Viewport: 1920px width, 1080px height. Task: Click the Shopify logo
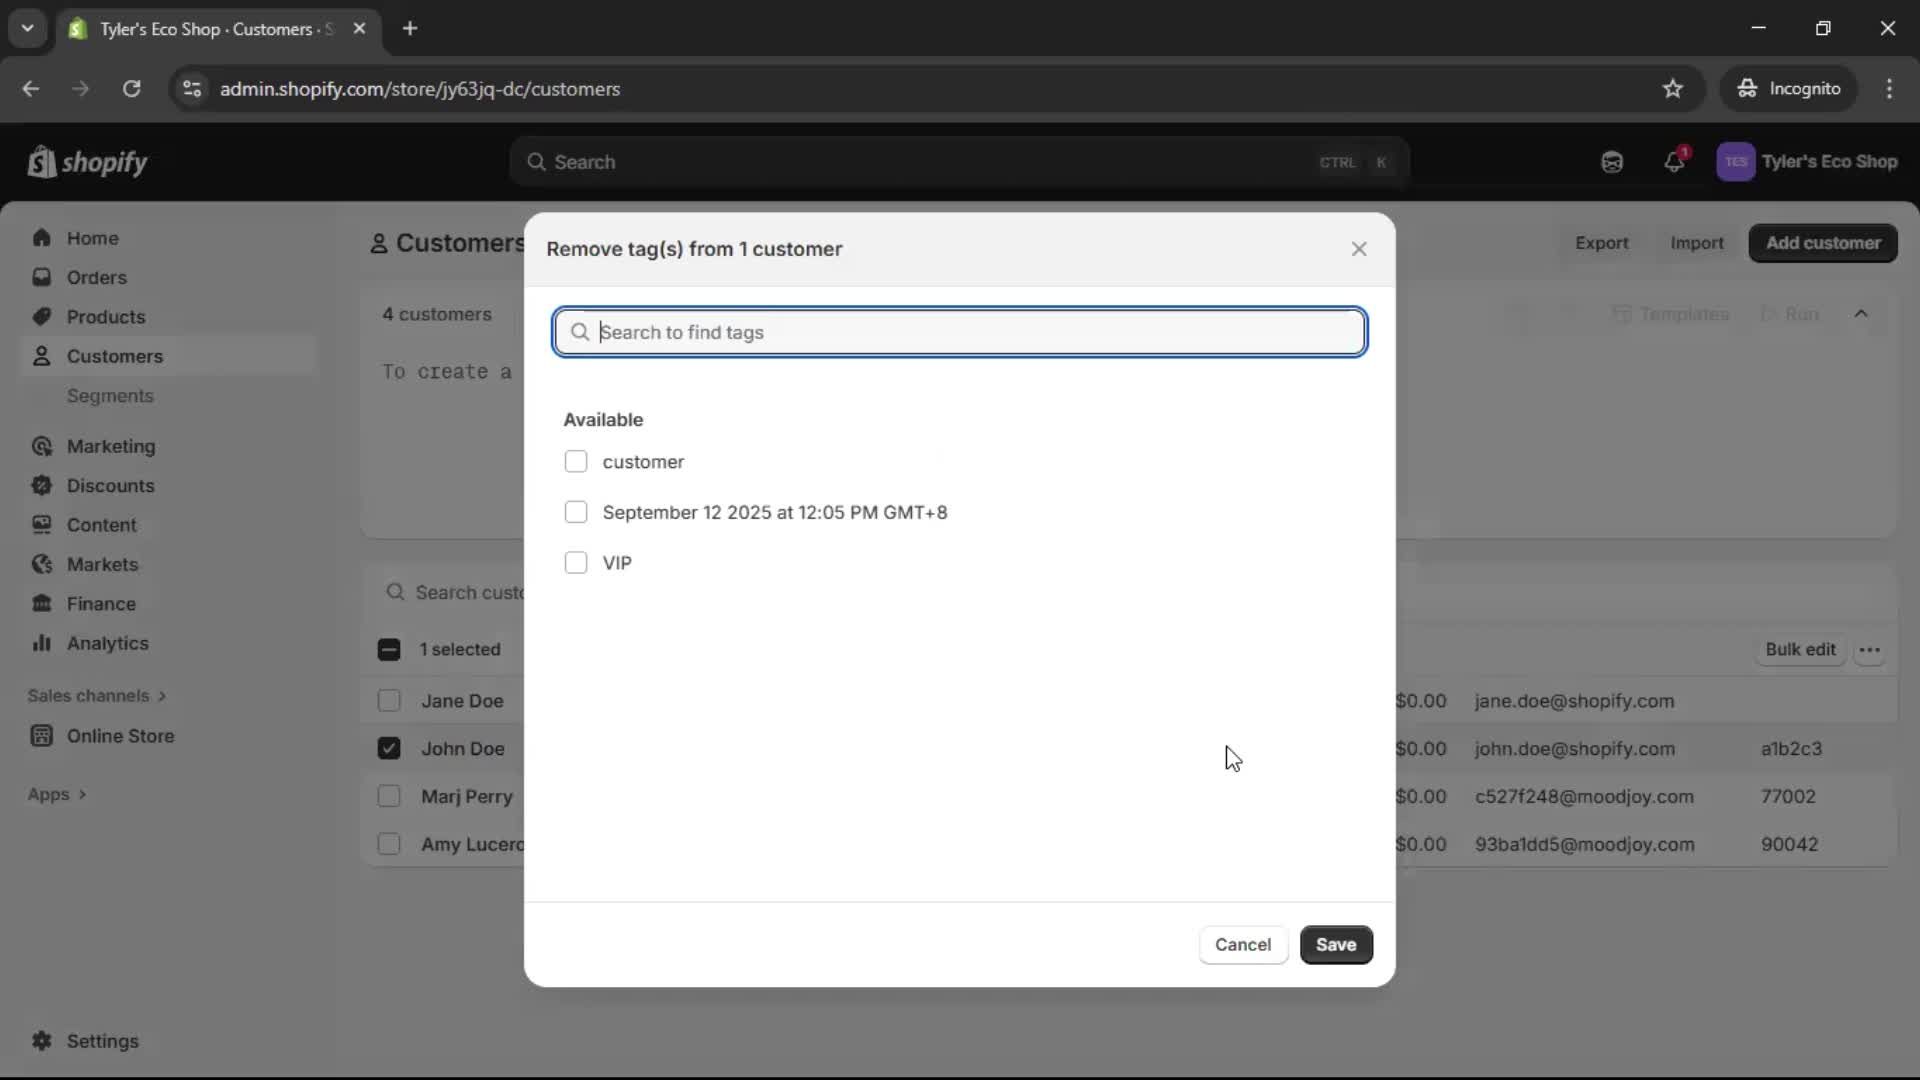[x=88, y=161]
